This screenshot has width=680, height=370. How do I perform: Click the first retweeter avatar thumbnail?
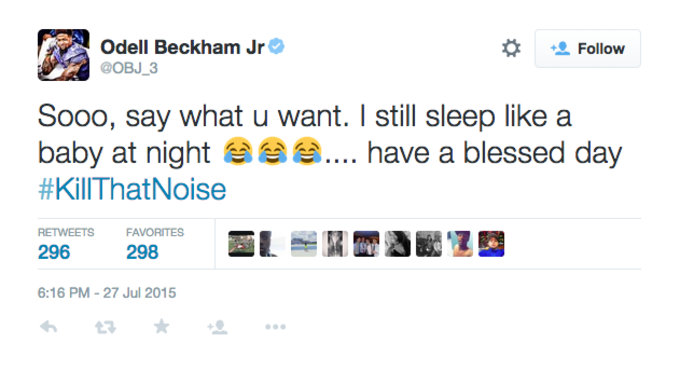pos(241,244)
